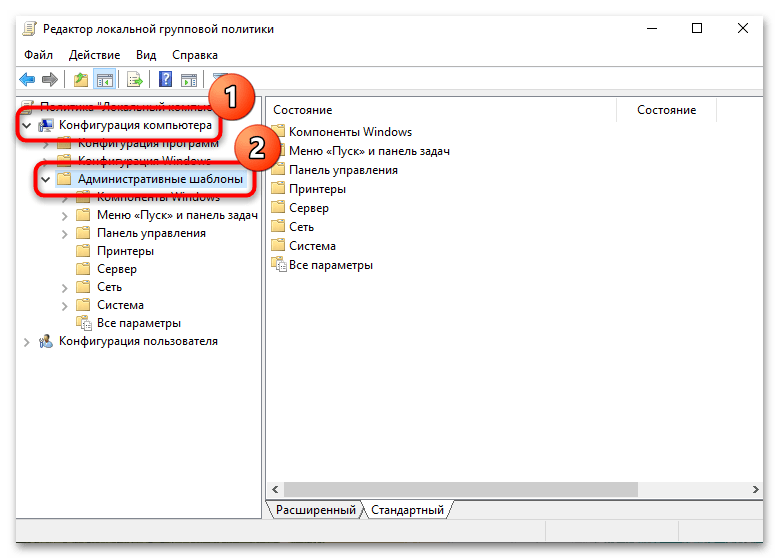Open the Вид menu
This screenshot has width=779, height=559.
point(146,55)
